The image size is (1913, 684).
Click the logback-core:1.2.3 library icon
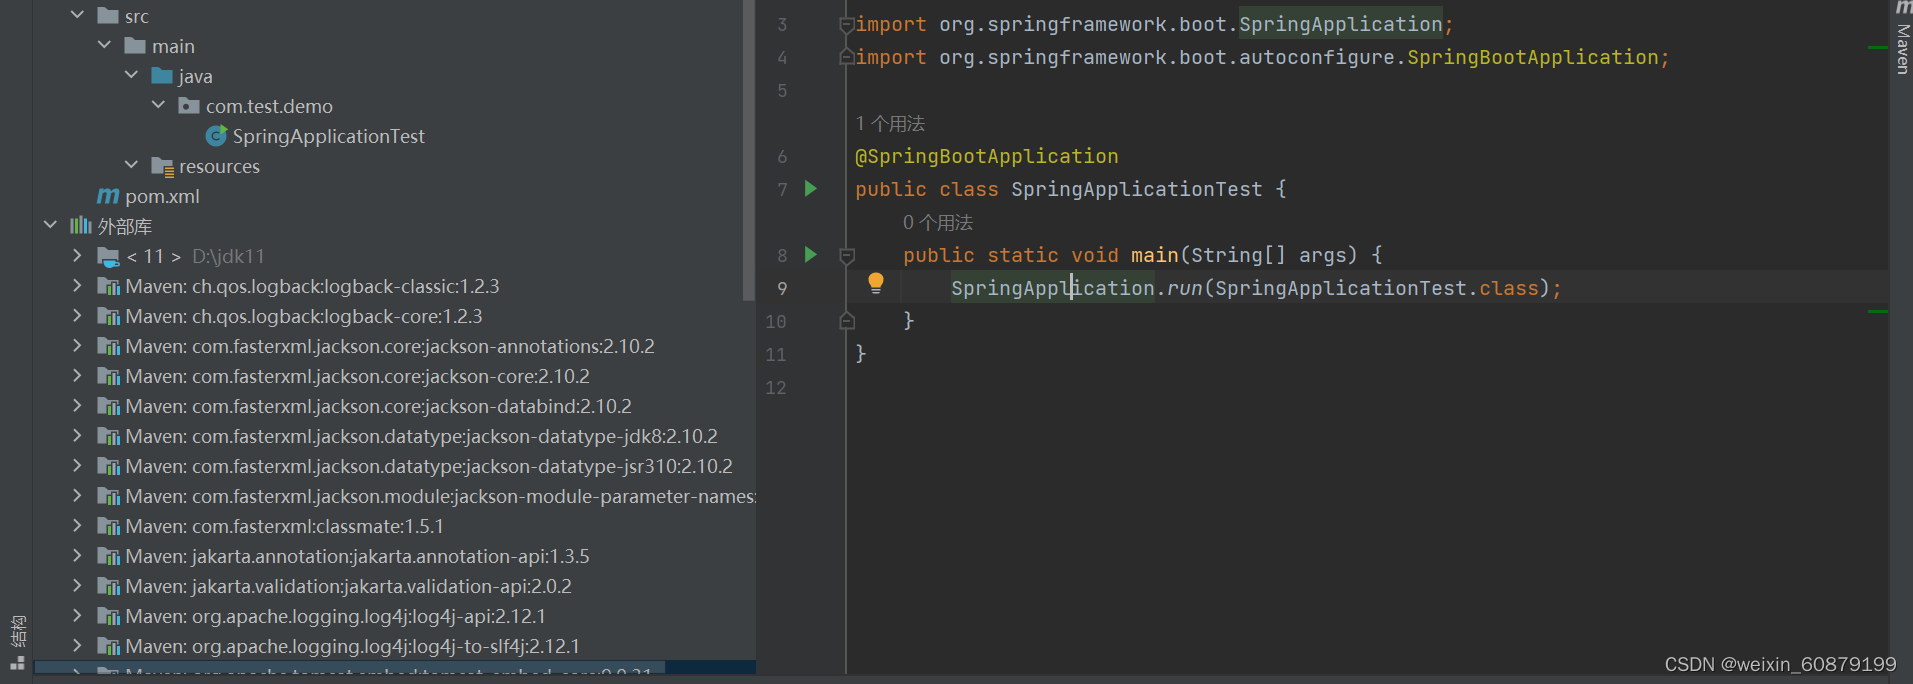(x=108, y=317)
